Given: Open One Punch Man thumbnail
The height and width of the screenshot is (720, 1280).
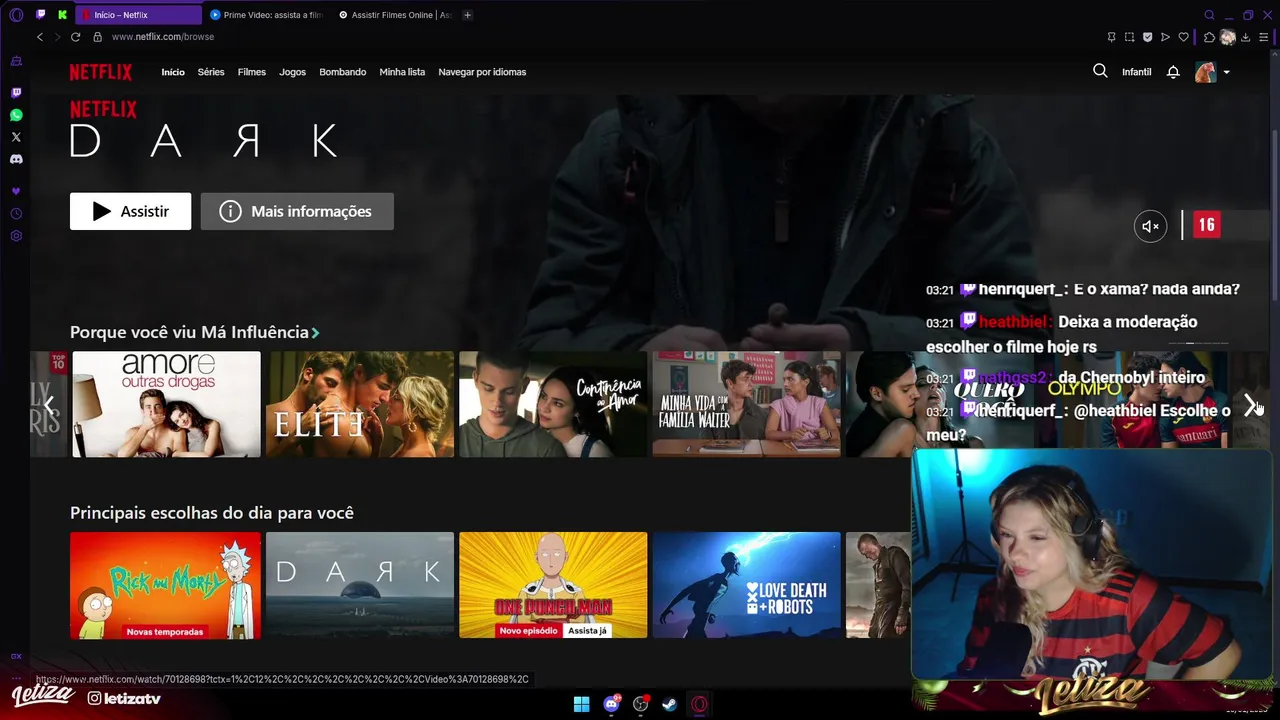Looking at the screenshot, I should pos(553,585).
